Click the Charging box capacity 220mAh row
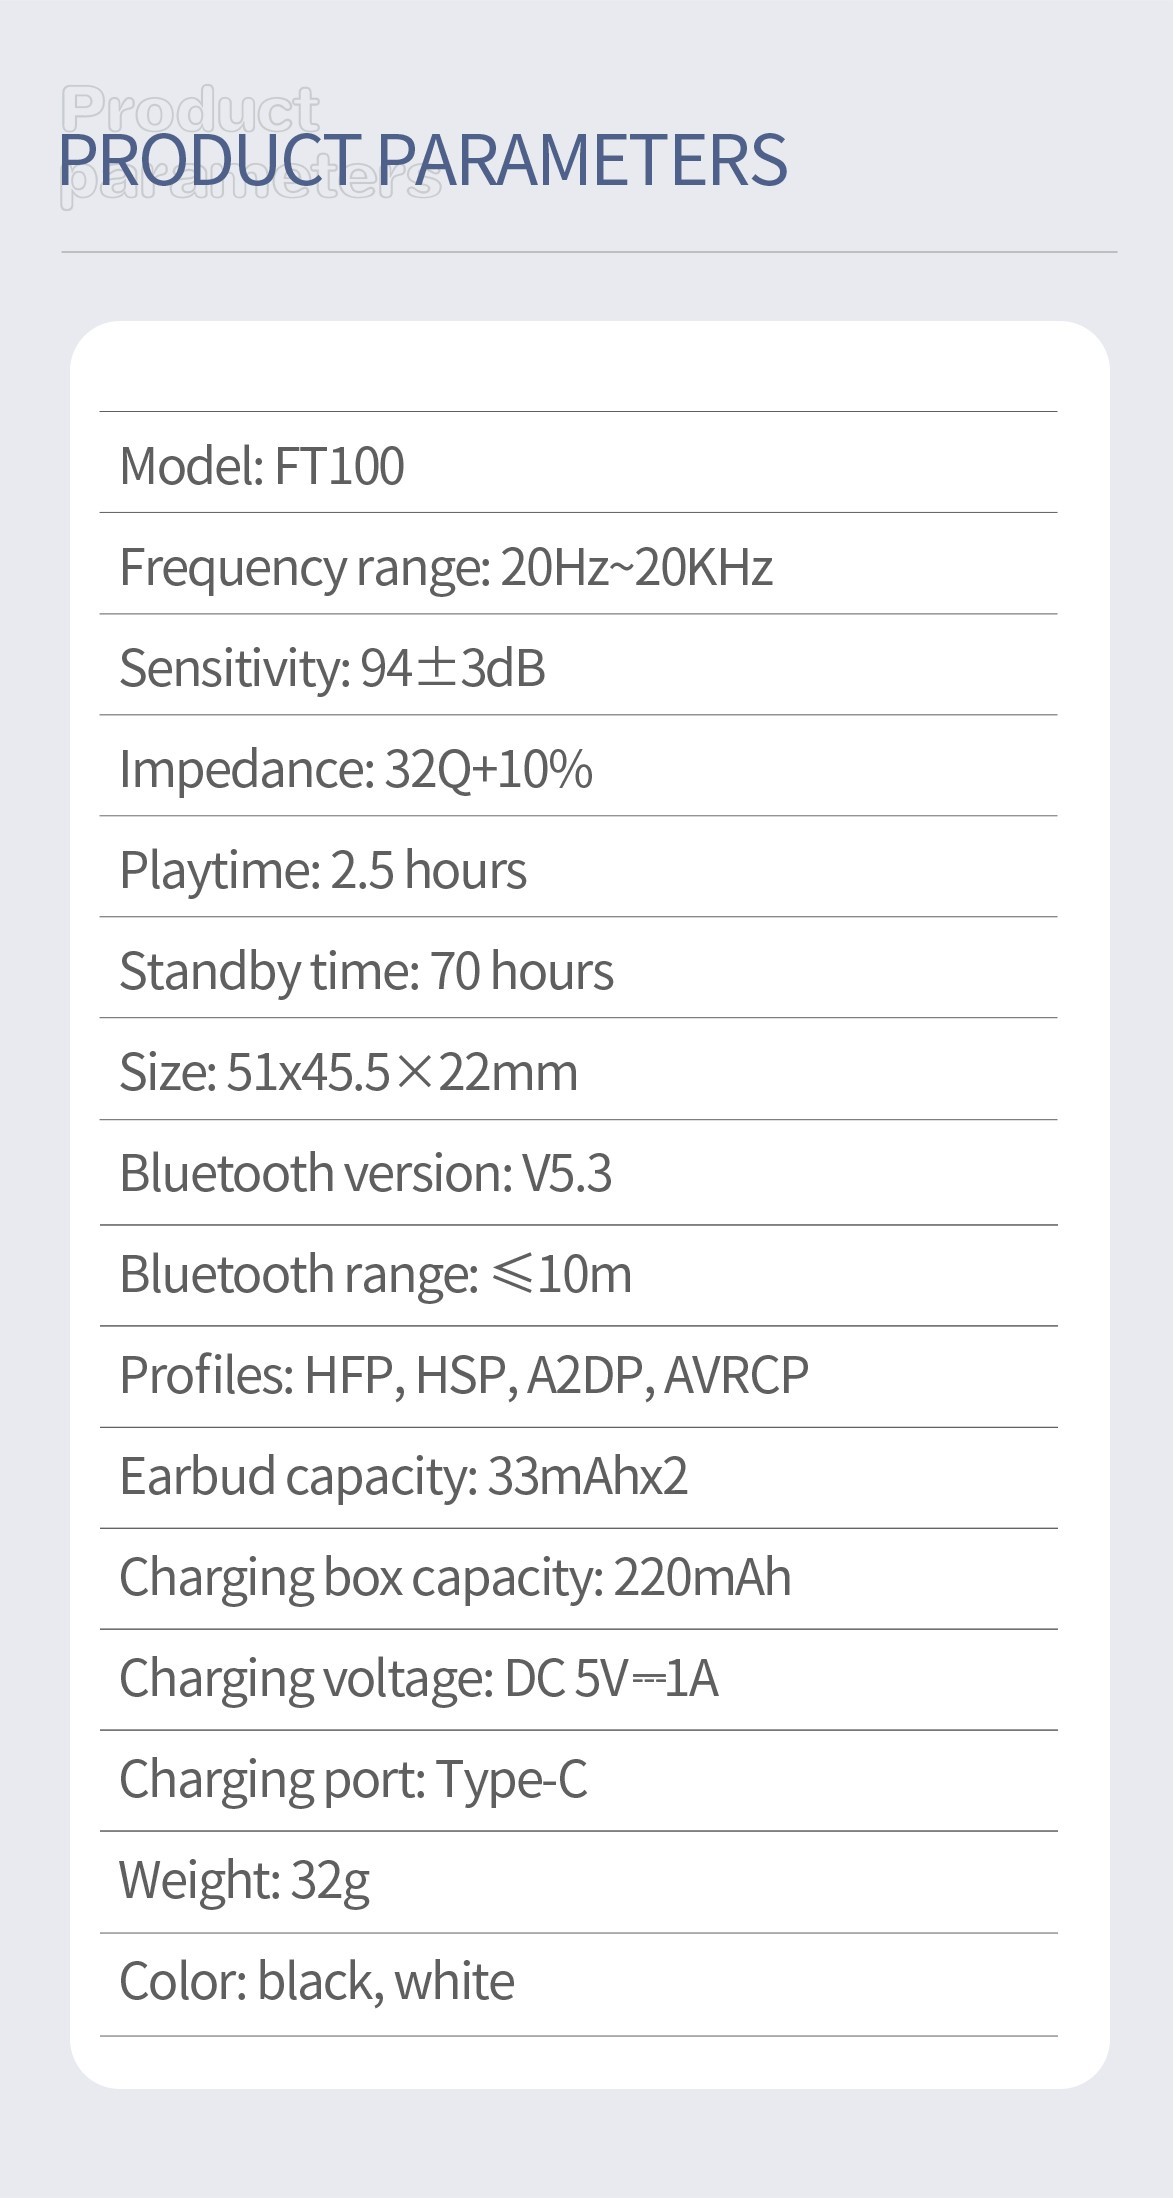Viewport: 1176px width, 2198px height. pyautogui.click(x=455, y=1577)
